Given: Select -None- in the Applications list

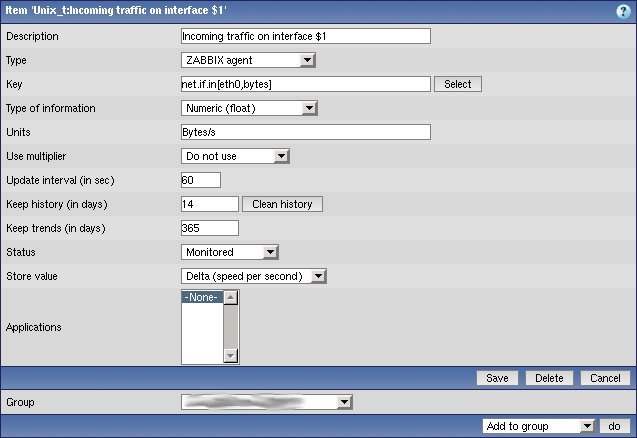Looking at the screenshot, I should 201,297.
